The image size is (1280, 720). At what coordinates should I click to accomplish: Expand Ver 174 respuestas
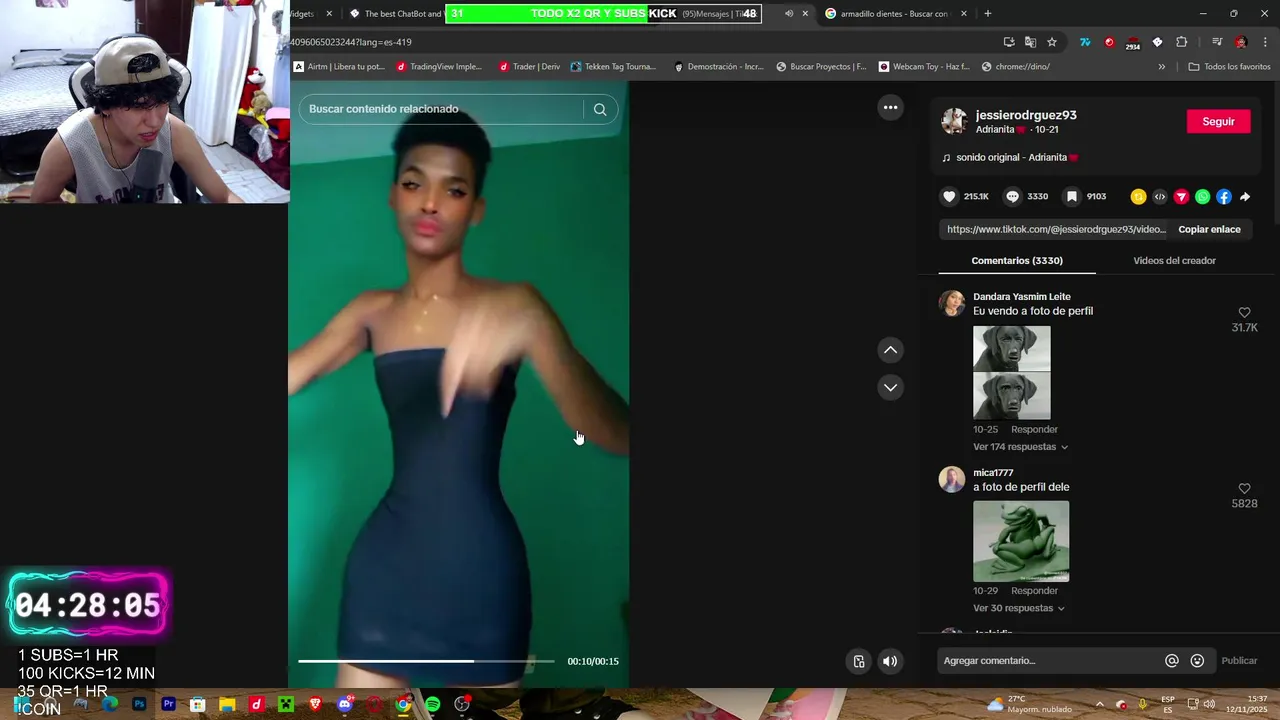coord(1020,447)
